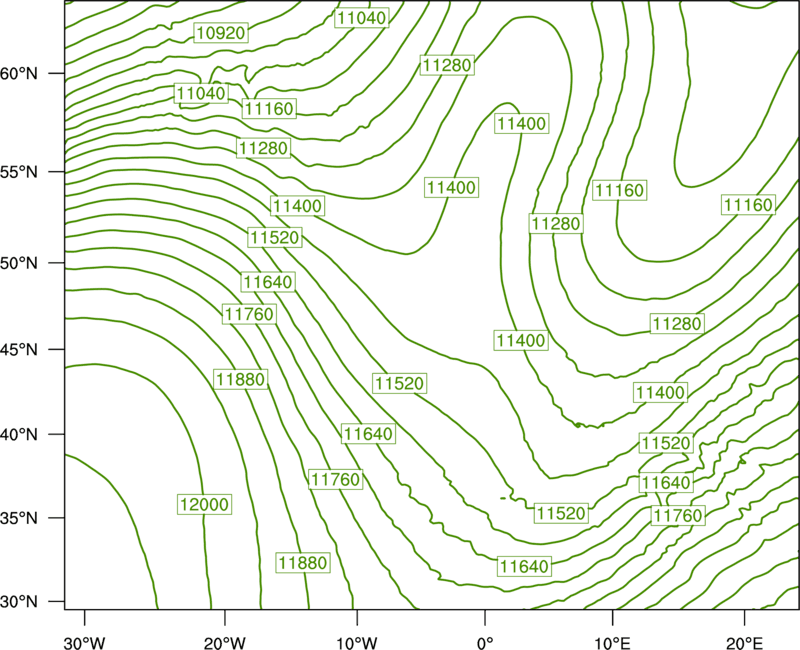Select the 11040 label just below 60°N
Screen dimensions: 800x650
click(x=201, y=93)
